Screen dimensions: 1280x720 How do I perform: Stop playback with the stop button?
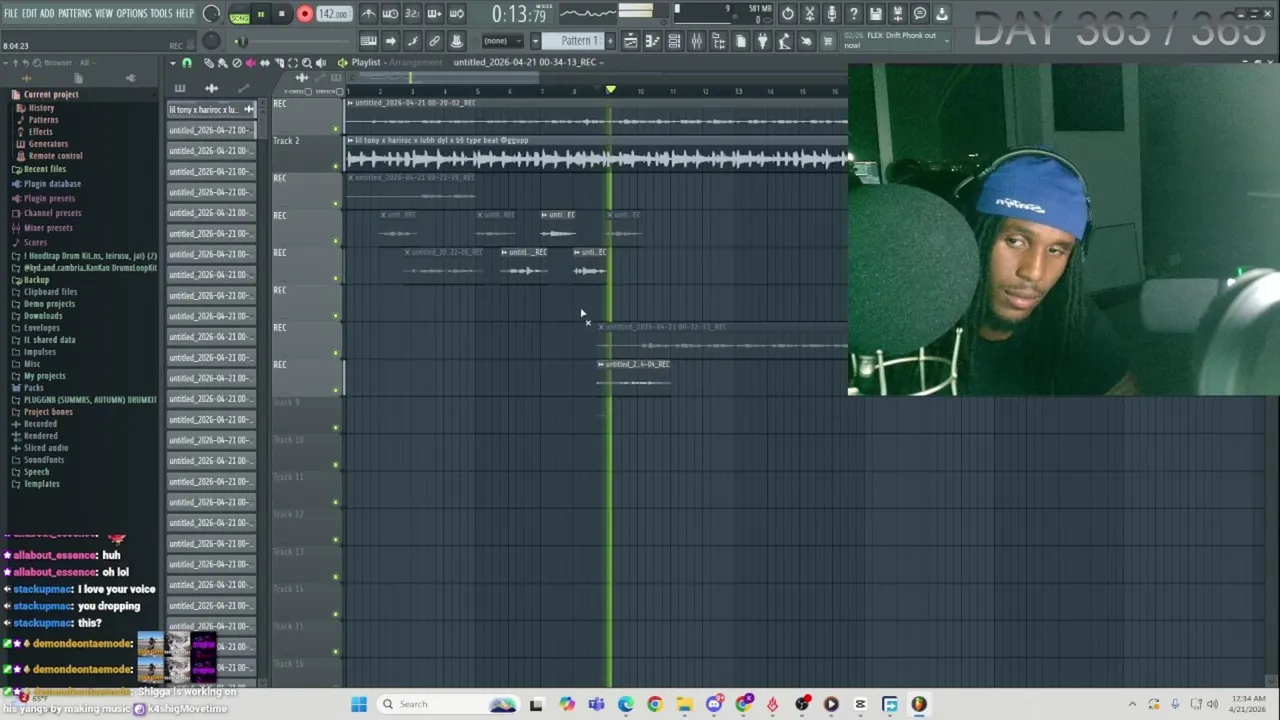282,14
